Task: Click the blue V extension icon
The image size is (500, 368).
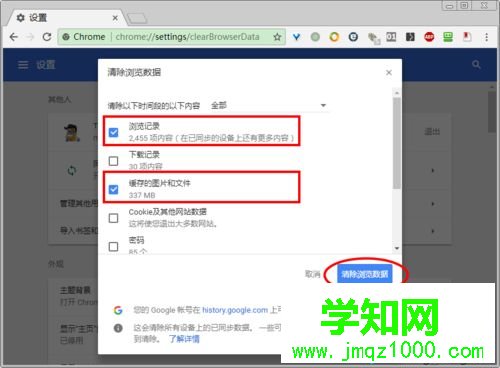Action: pos(296,37)
